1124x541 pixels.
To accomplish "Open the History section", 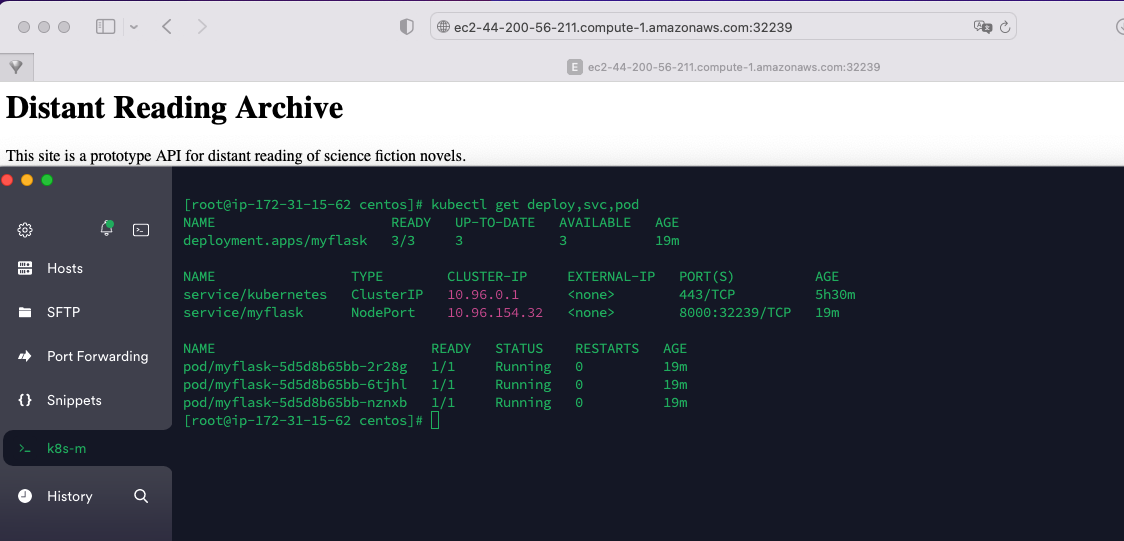I will pyautogui.click(x=70, y=496).
